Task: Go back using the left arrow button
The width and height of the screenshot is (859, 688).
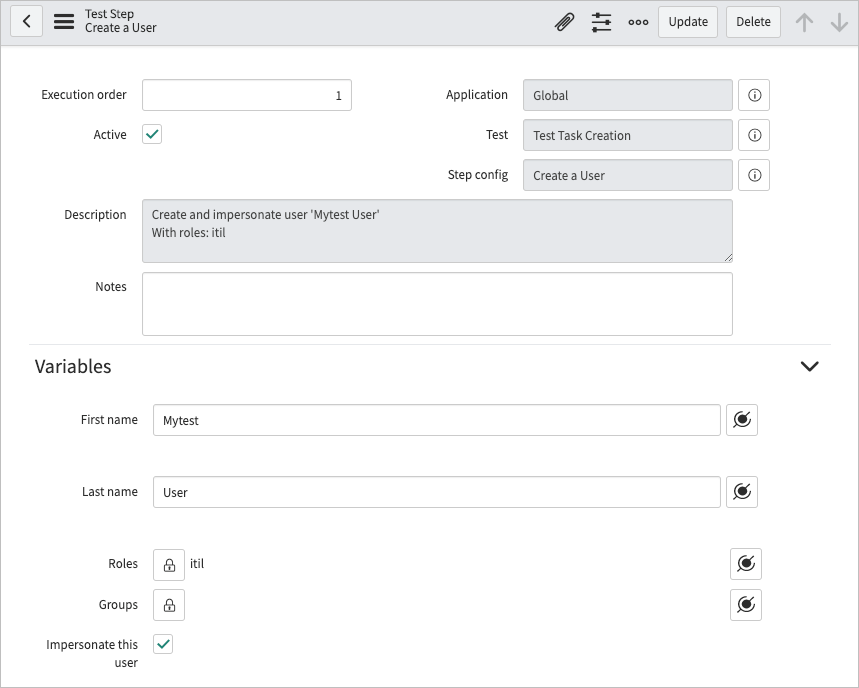Action: pyautogui.click(x=26, y=21)
